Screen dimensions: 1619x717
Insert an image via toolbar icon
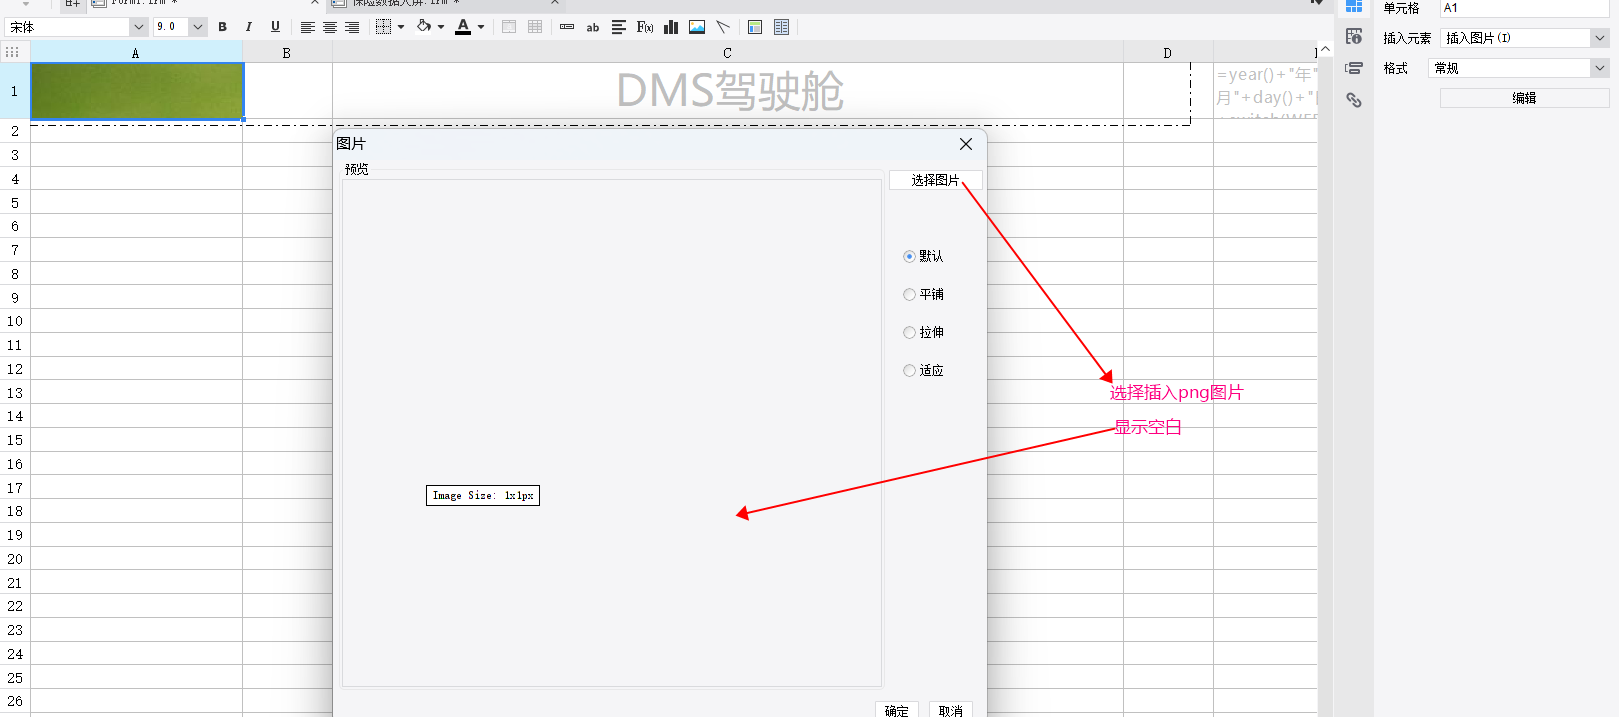(x=697, y=27)
